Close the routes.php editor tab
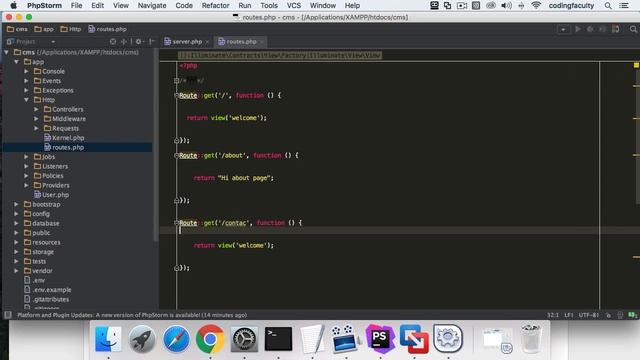 262,42
